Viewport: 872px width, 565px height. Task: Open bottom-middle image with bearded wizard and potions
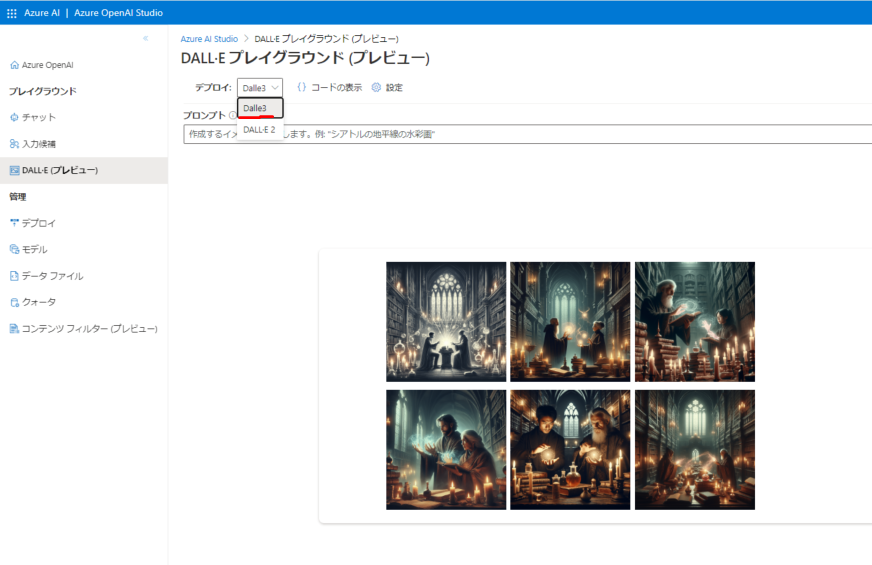570,449
